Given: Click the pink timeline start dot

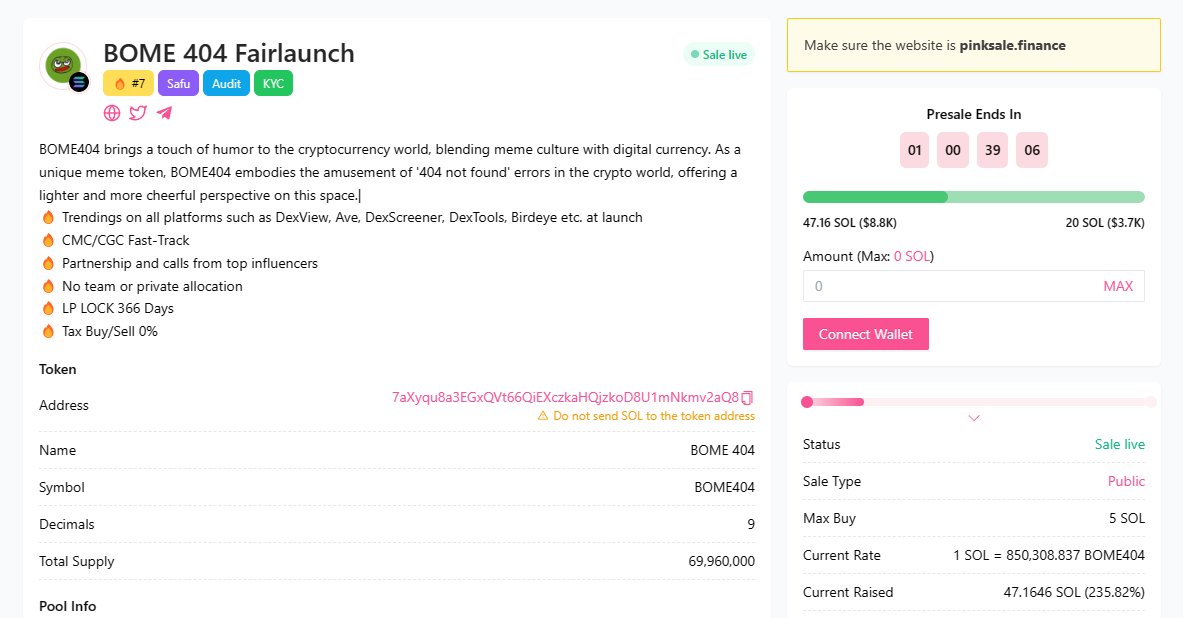Looking at the screenshot, I should click(x=807, y=402).
